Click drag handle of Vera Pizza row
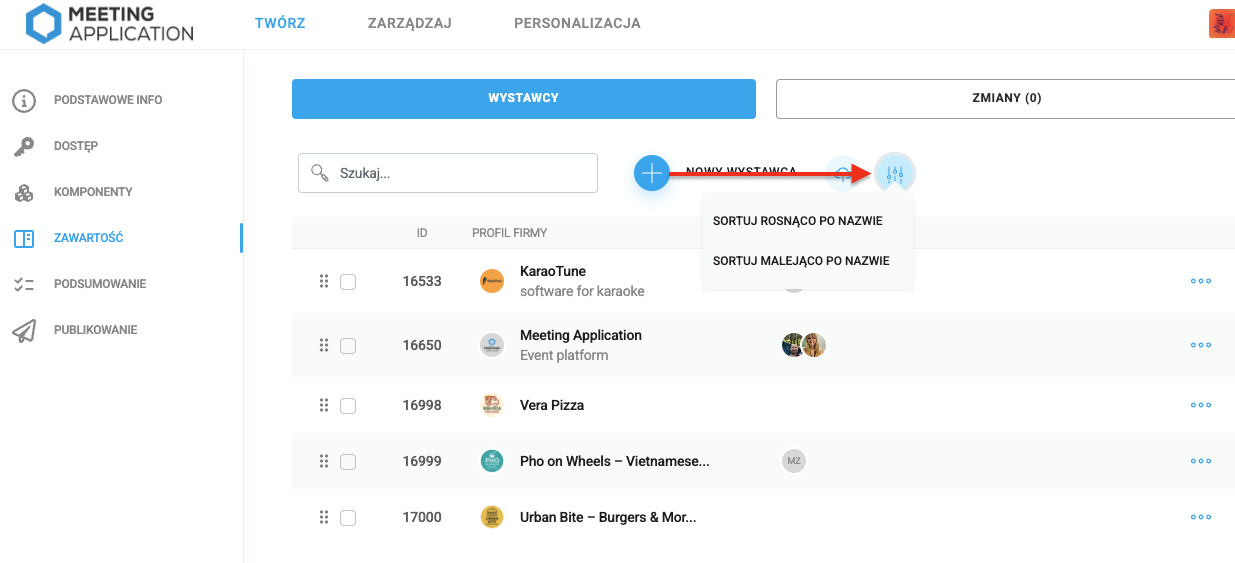1235x563 pixels. click(324, 405)
